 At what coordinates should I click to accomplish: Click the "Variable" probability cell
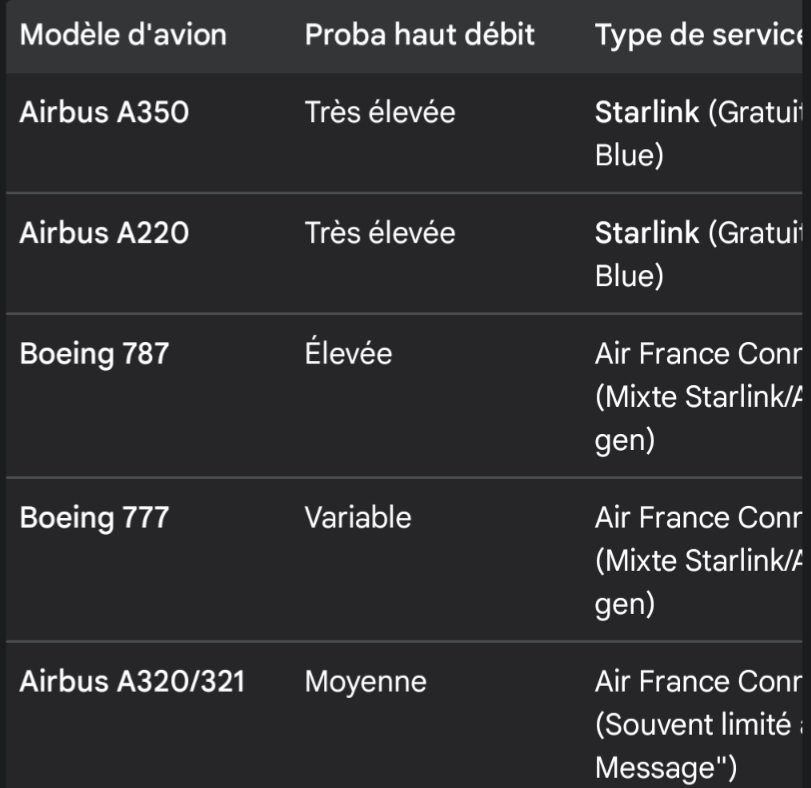[x=358, y=518]
